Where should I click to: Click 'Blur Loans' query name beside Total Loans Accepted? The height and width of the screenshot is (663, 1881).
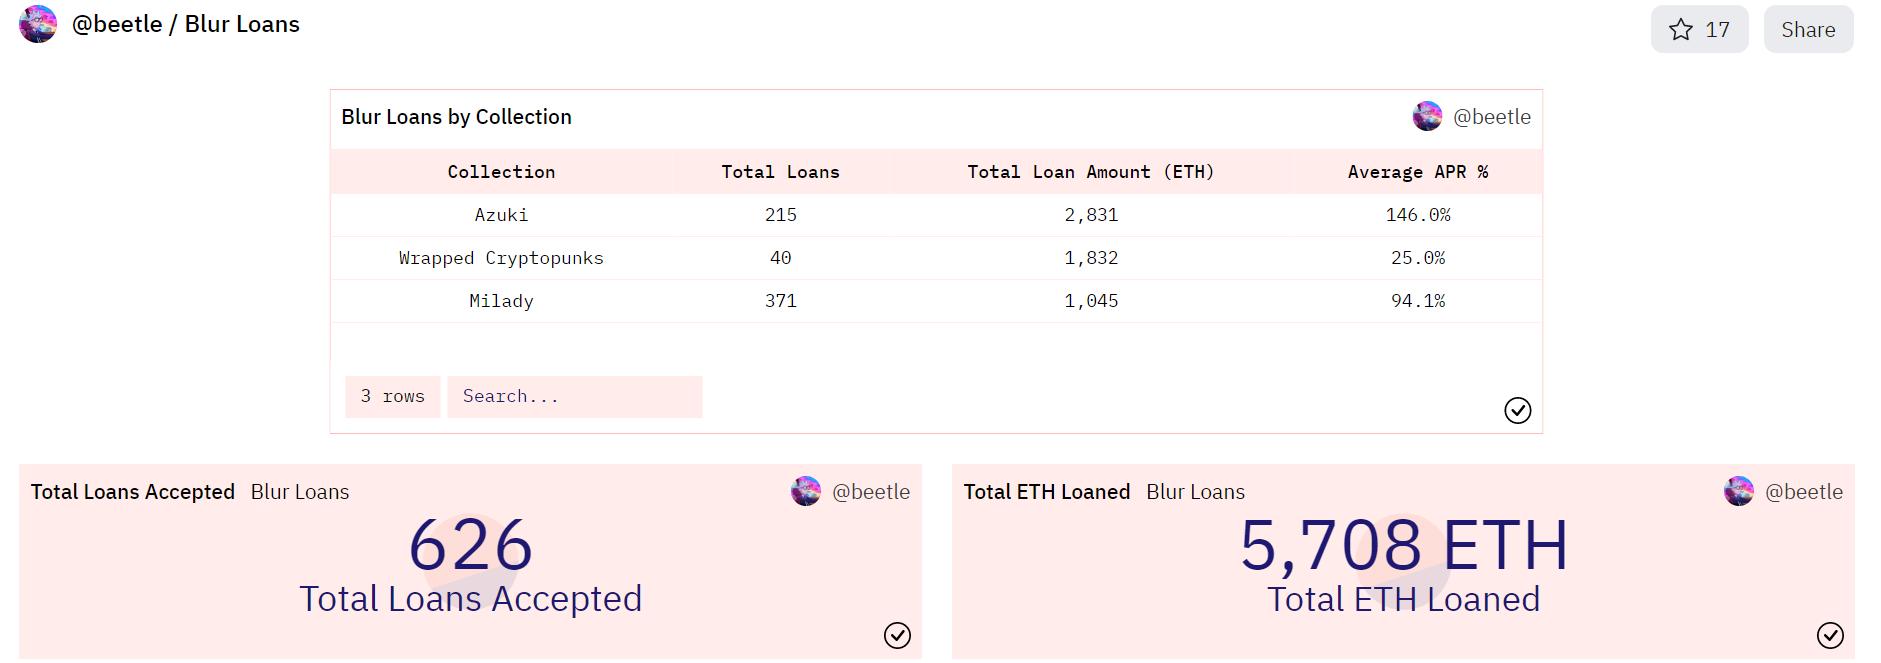tap(300, 491)
